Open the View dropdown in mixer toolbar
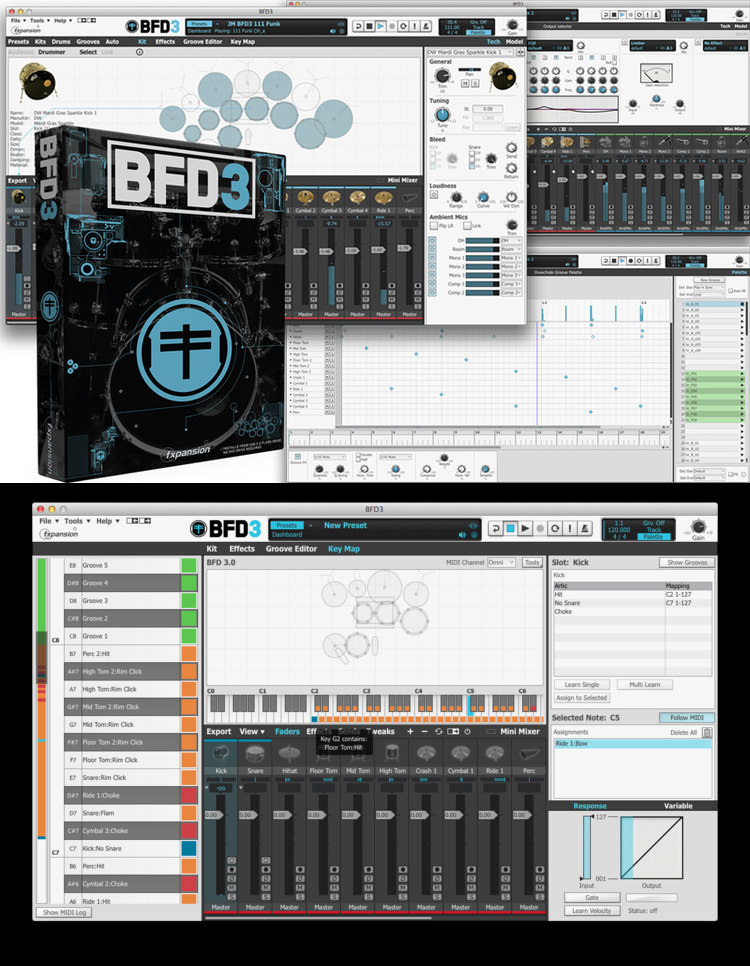The image size is (750, 966). [252, 731]
